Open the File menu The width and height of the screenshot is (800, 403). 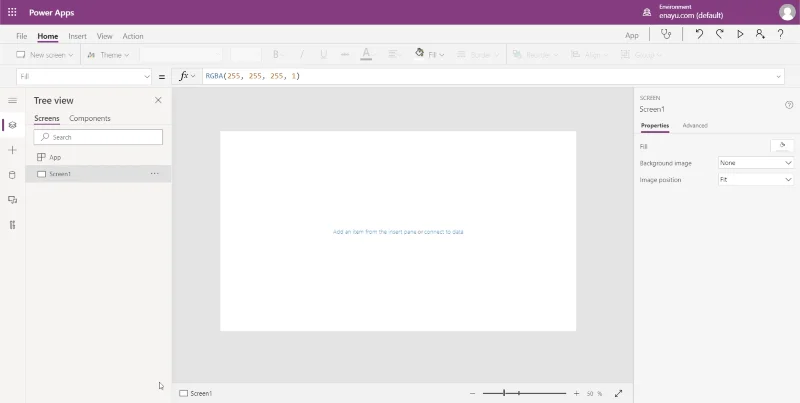(21, 36)
